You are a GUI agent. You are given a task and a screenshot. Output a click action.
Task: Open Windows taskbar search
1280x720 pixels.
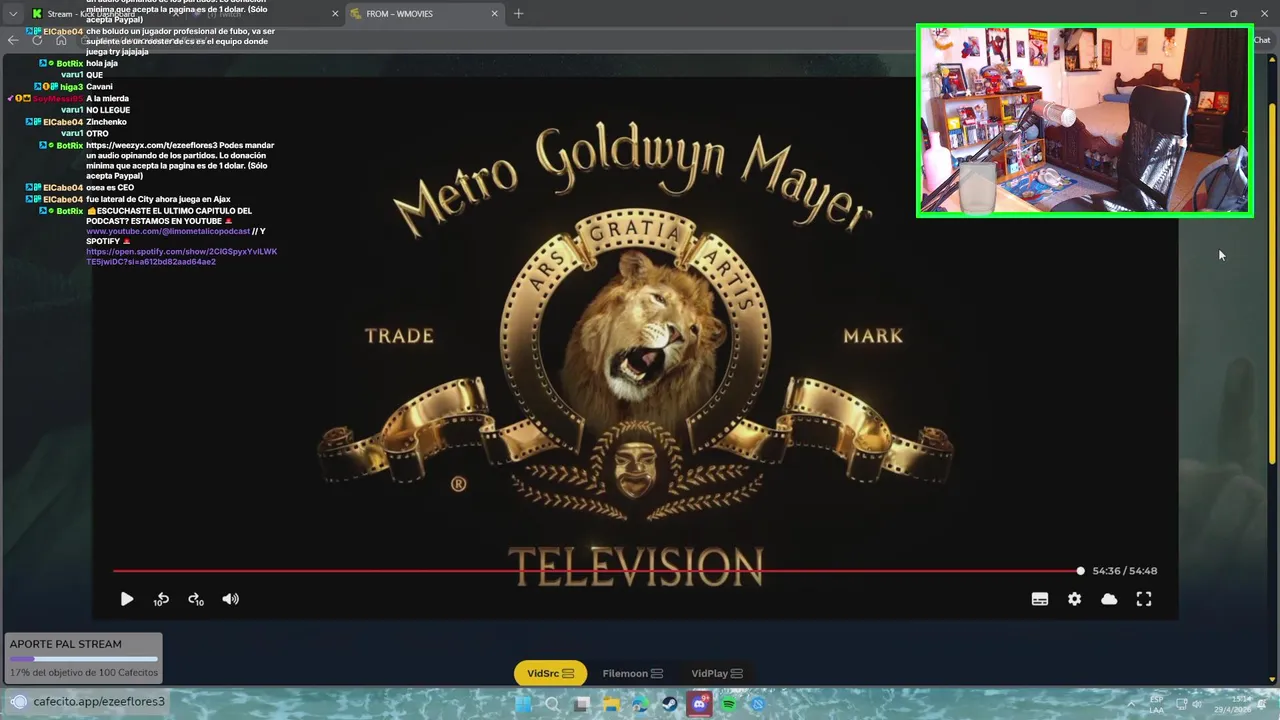pyautogui.click(x=552, y=704)
